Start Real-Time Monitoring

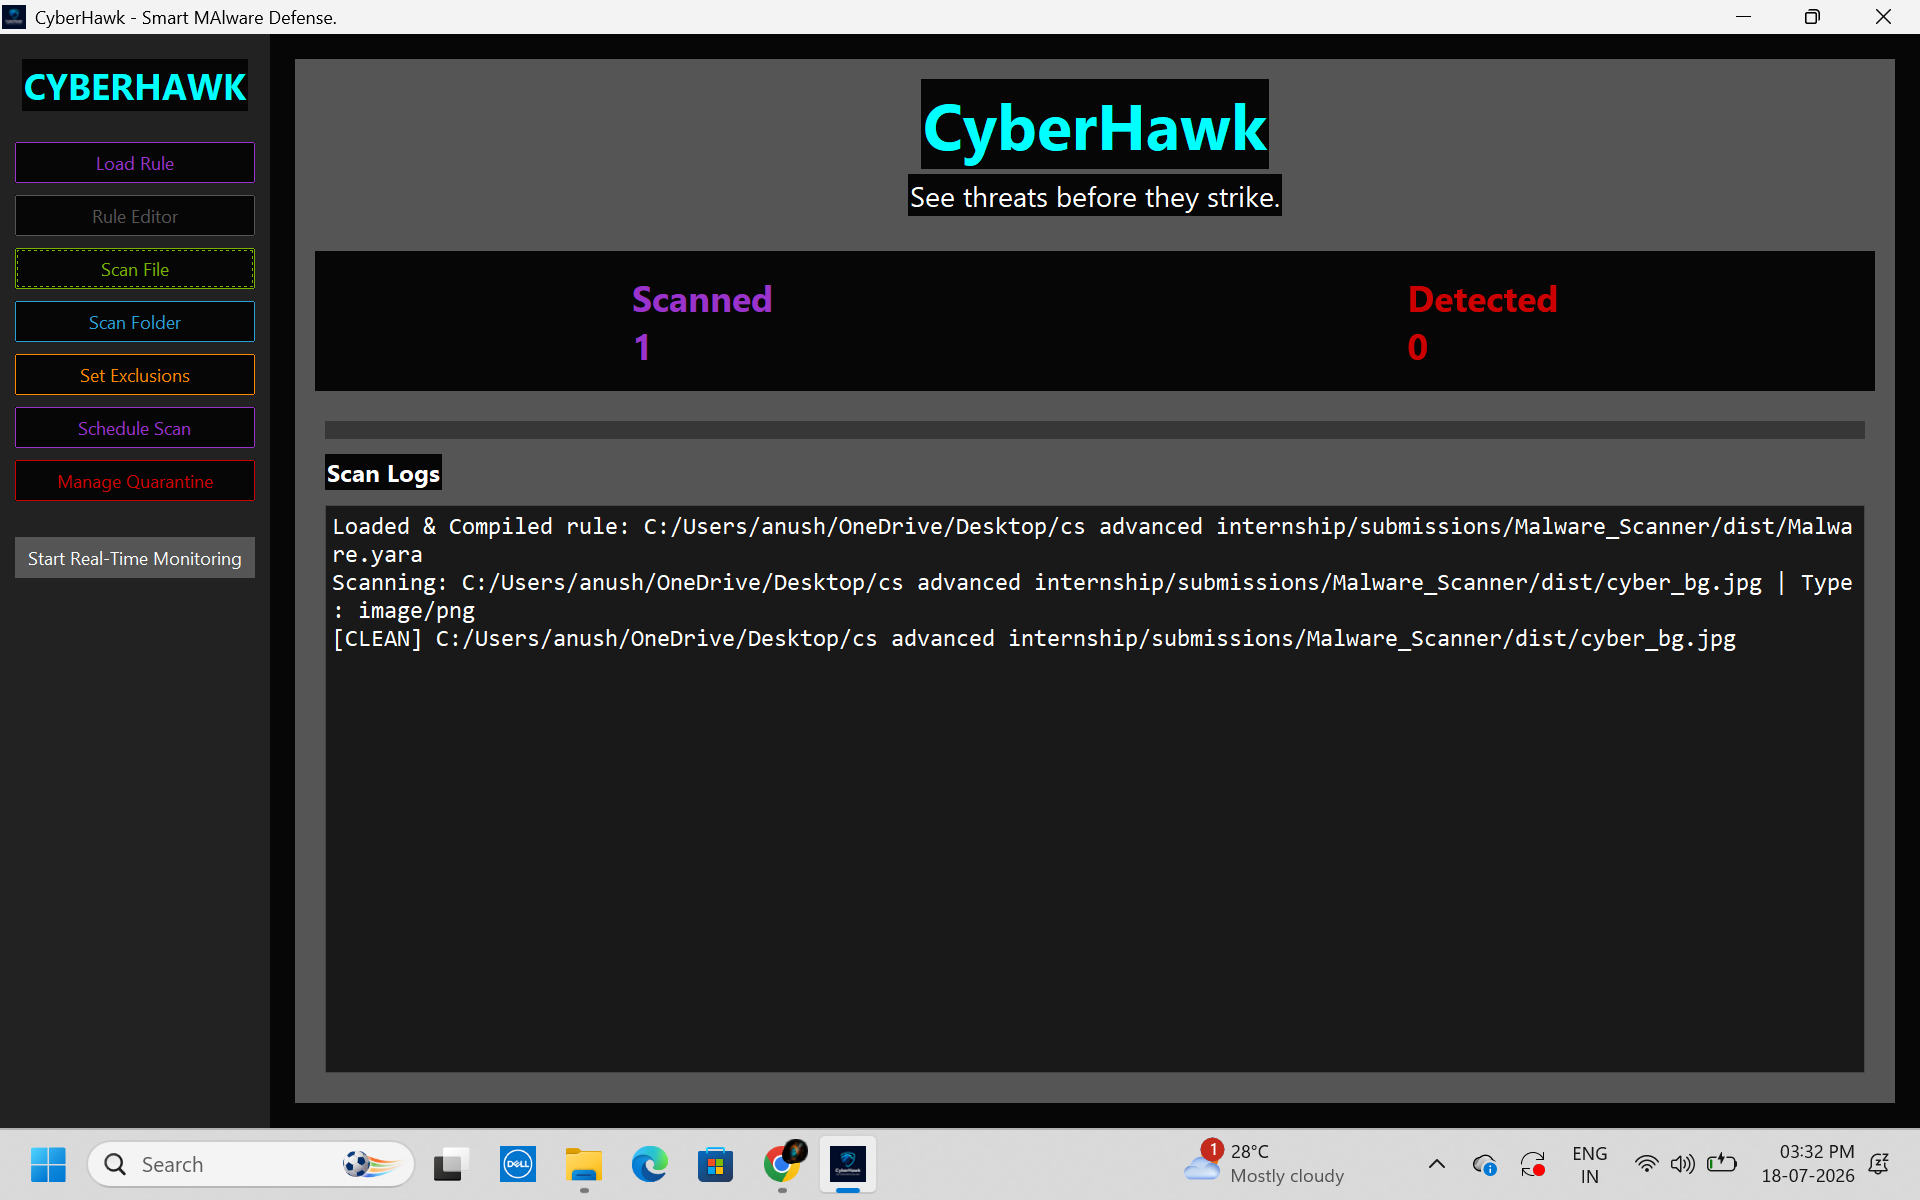point(135,558)
